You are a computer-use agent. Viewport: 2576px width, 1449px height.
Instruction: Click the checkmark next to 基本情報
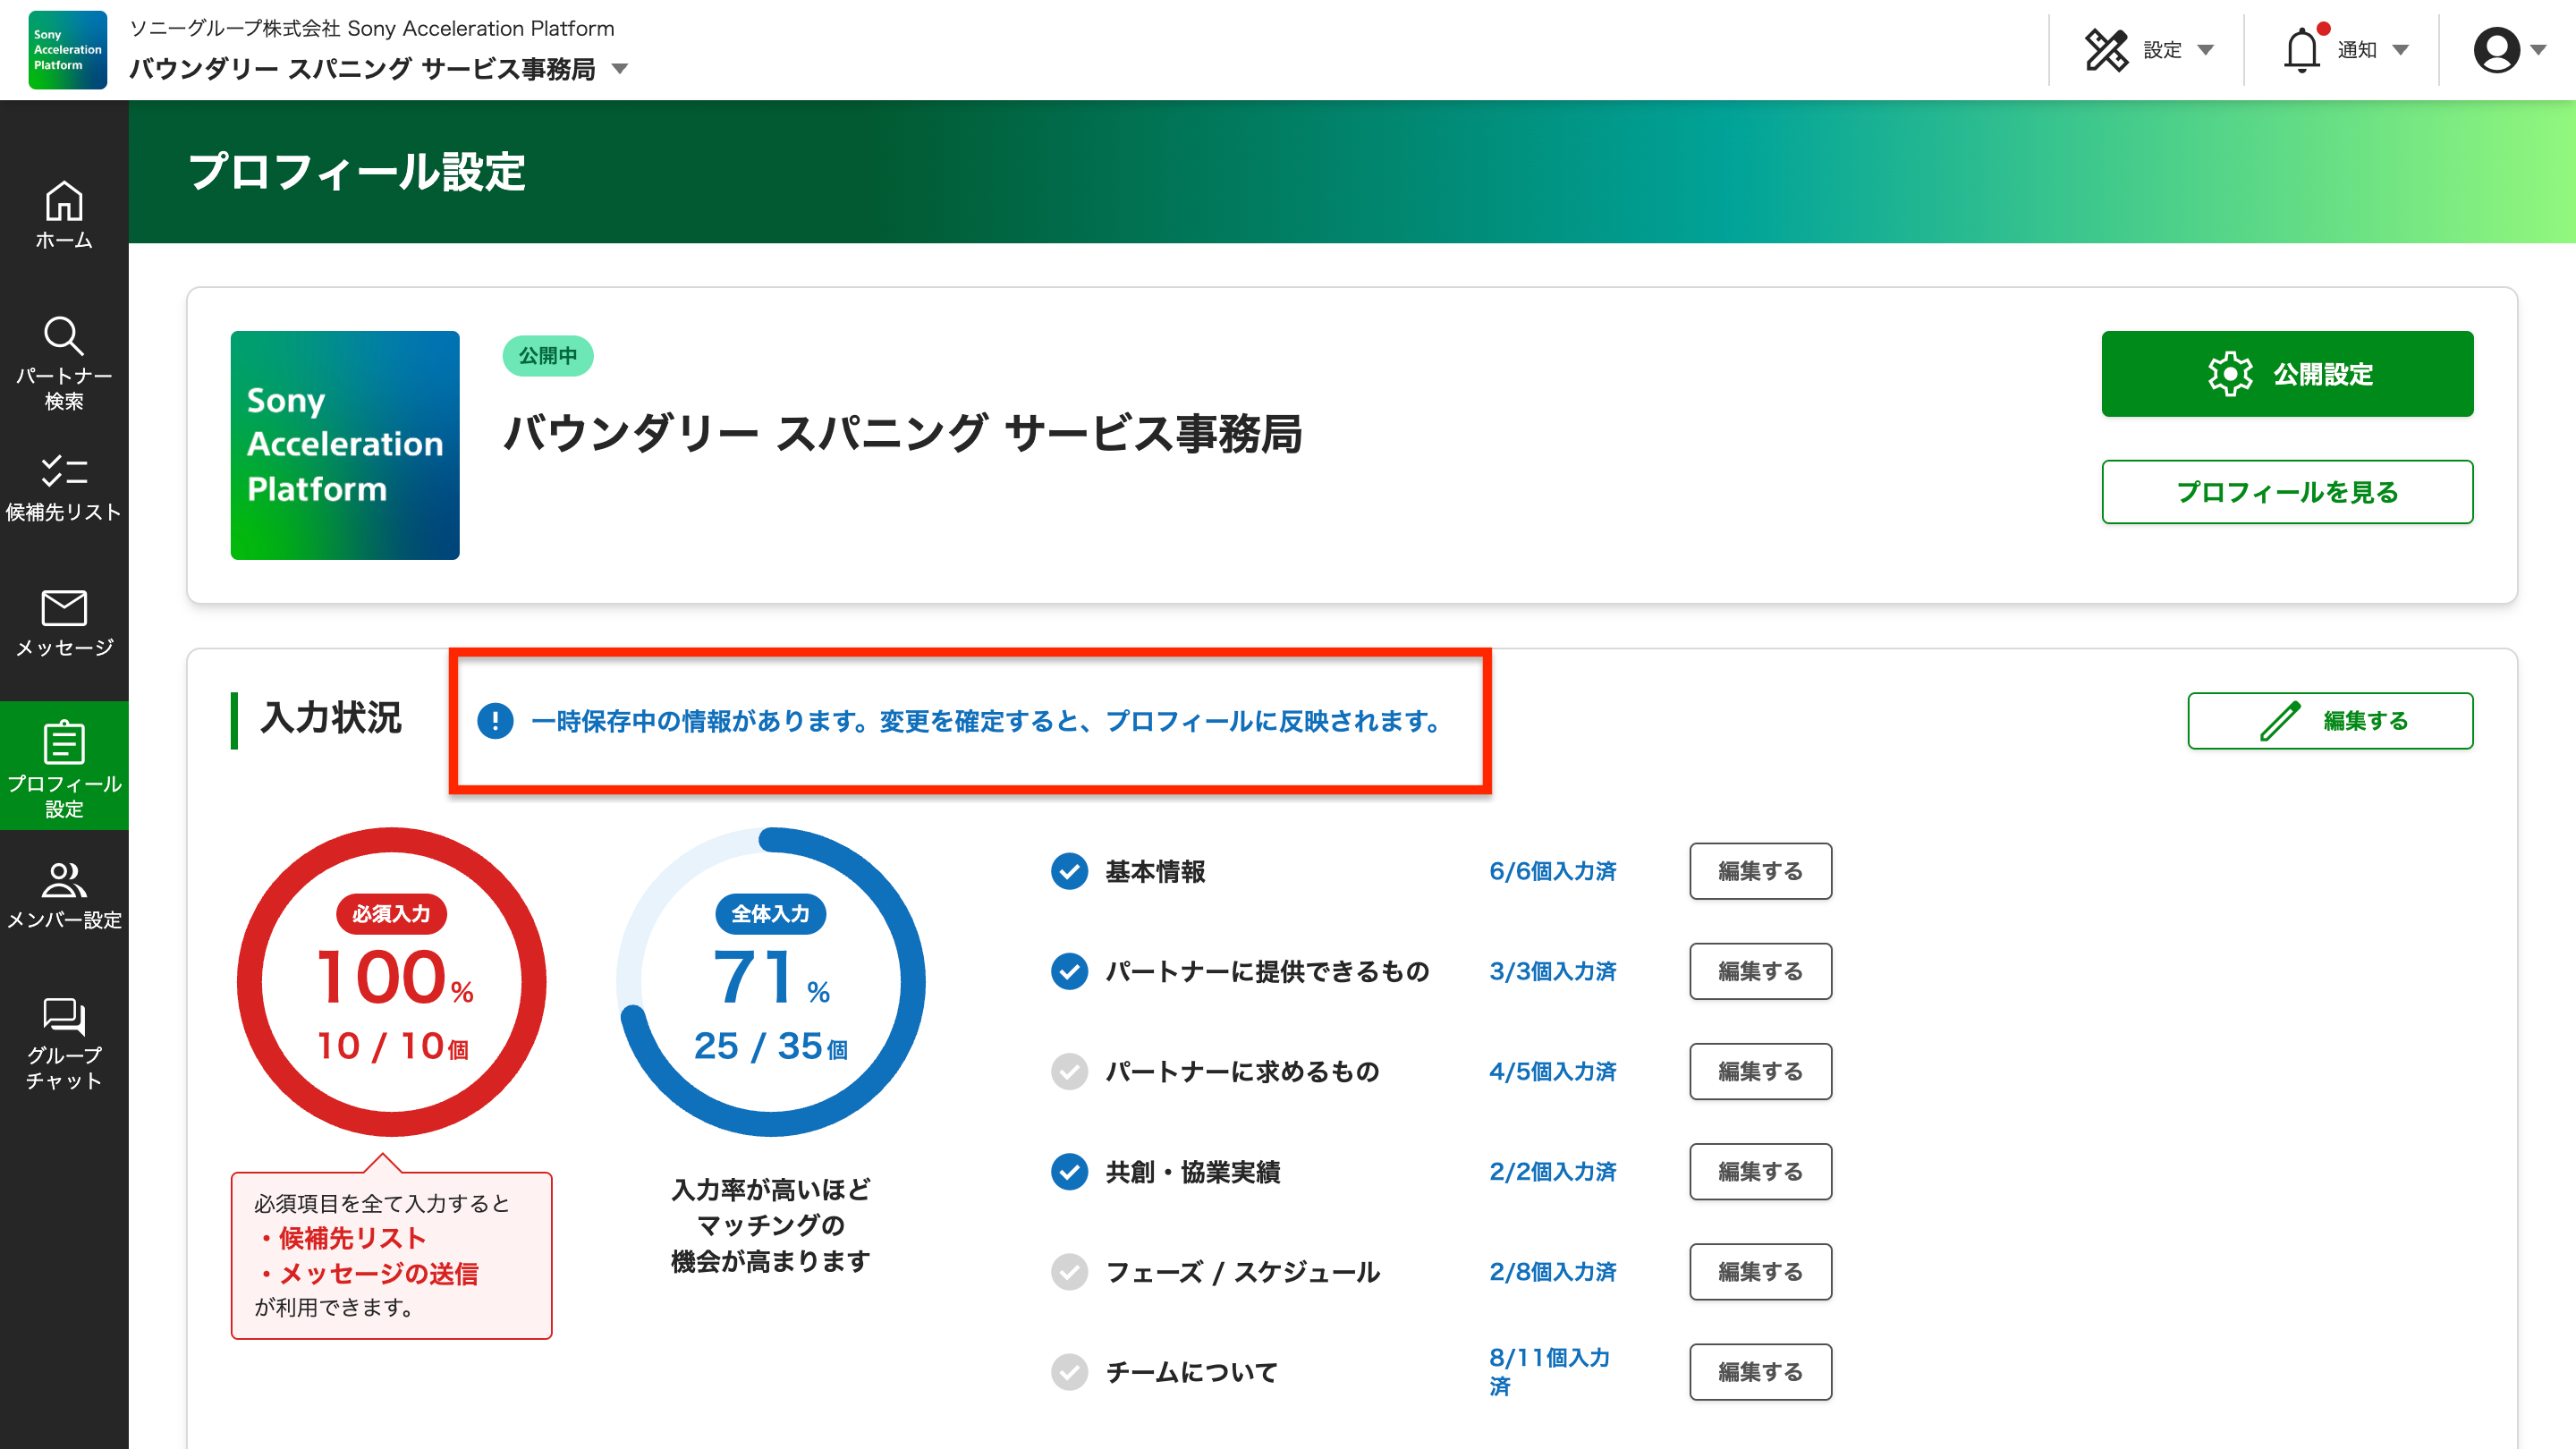tap(1069, 871)
